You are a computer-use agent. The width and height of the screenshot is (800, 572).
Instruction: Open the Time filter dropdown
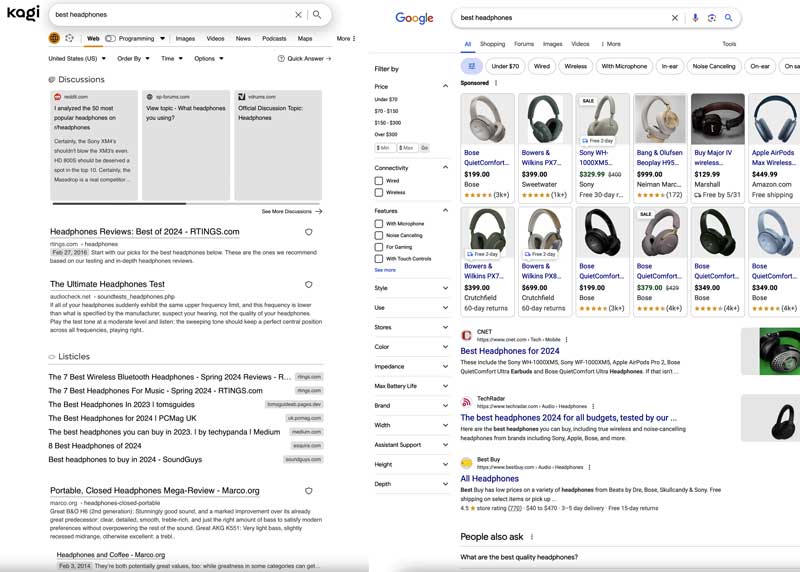[x=172, y=59]
